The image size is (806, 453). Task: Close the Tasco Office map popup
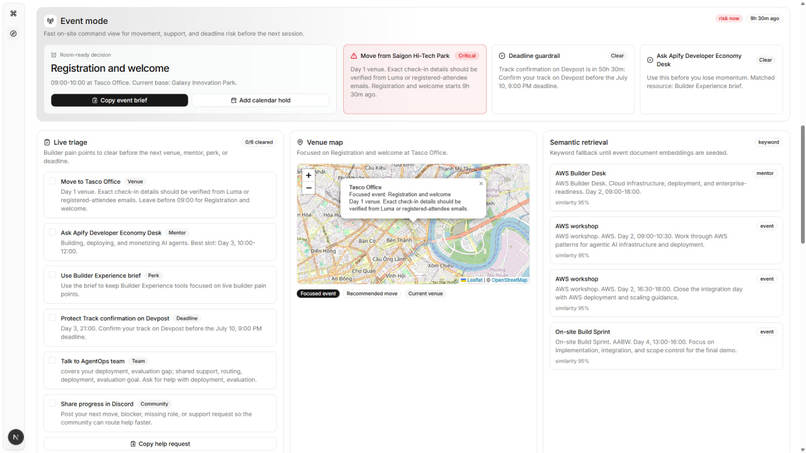(481, 183)
